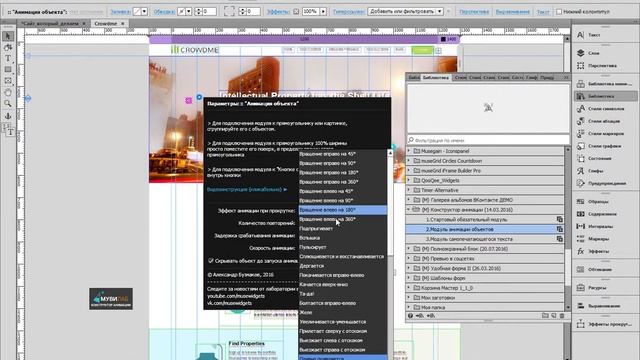The image size is (640, 360).
Task: Open the Гиперссылки link
Action: [x=348, y=12]
